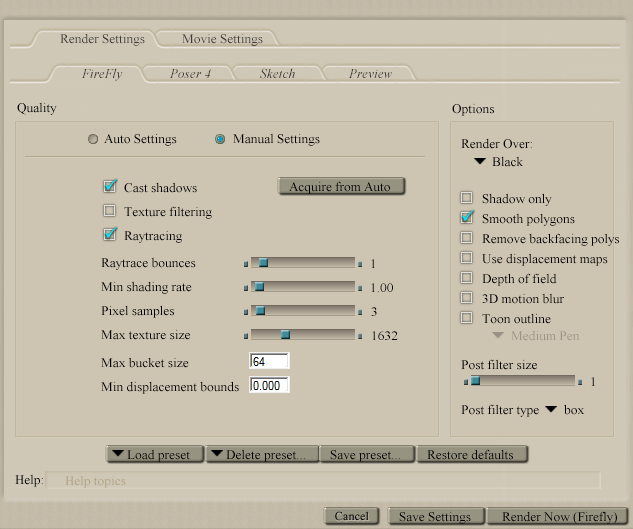Switch to the Preview tab

click(x=370, y=73)
